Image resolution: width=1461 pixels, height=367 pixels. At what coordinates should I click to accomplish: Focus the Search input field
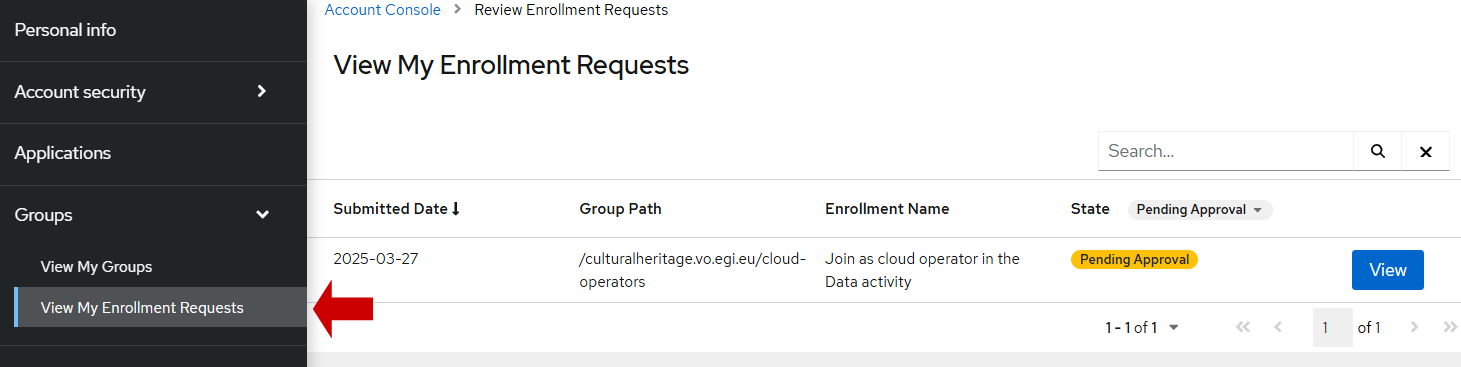1226,151
